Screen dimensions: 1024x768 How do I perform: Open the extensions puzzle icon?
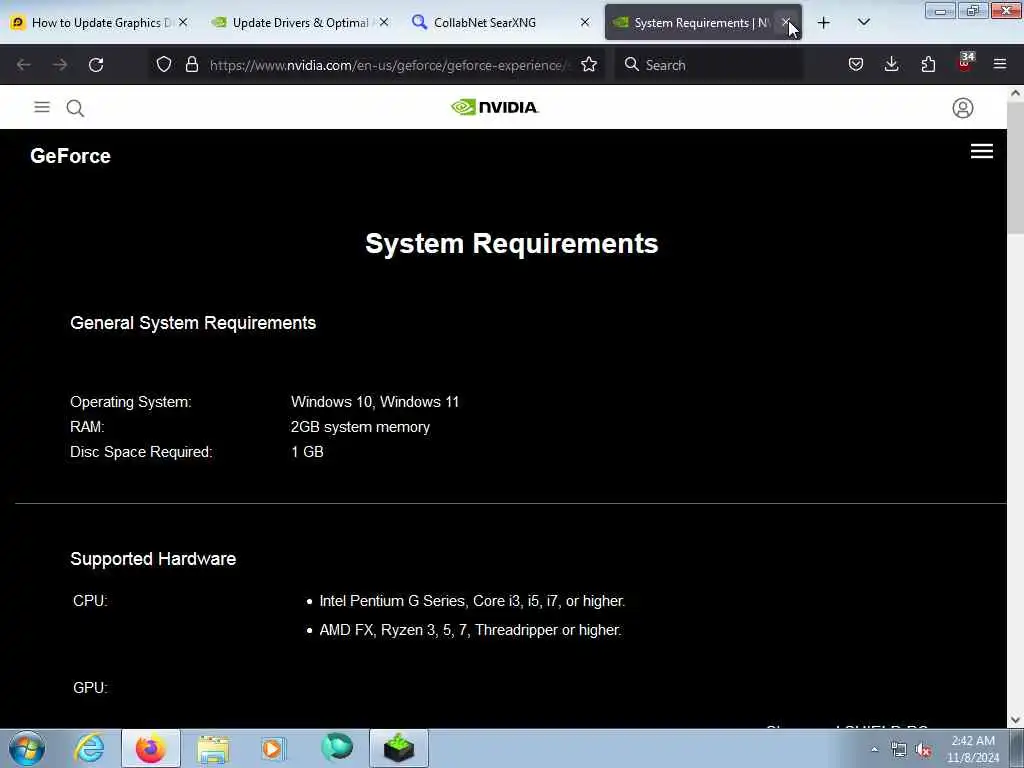[x=928, y=64]
